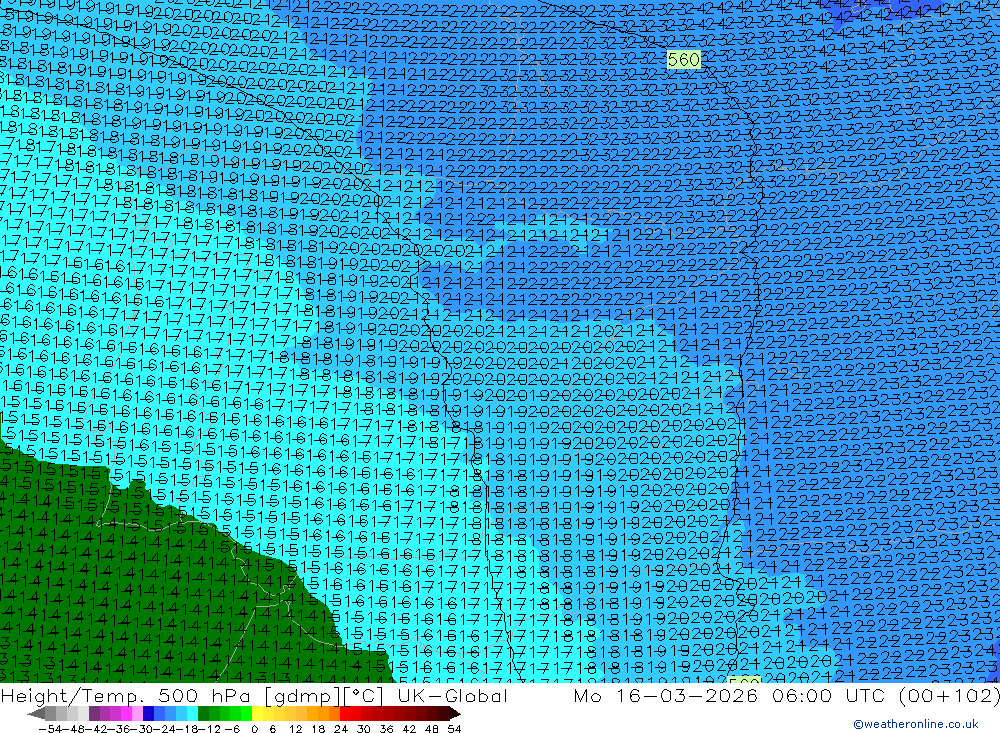
Task: Click the '(00+102)' forecast hour text
Action: (x=948, y=696)
